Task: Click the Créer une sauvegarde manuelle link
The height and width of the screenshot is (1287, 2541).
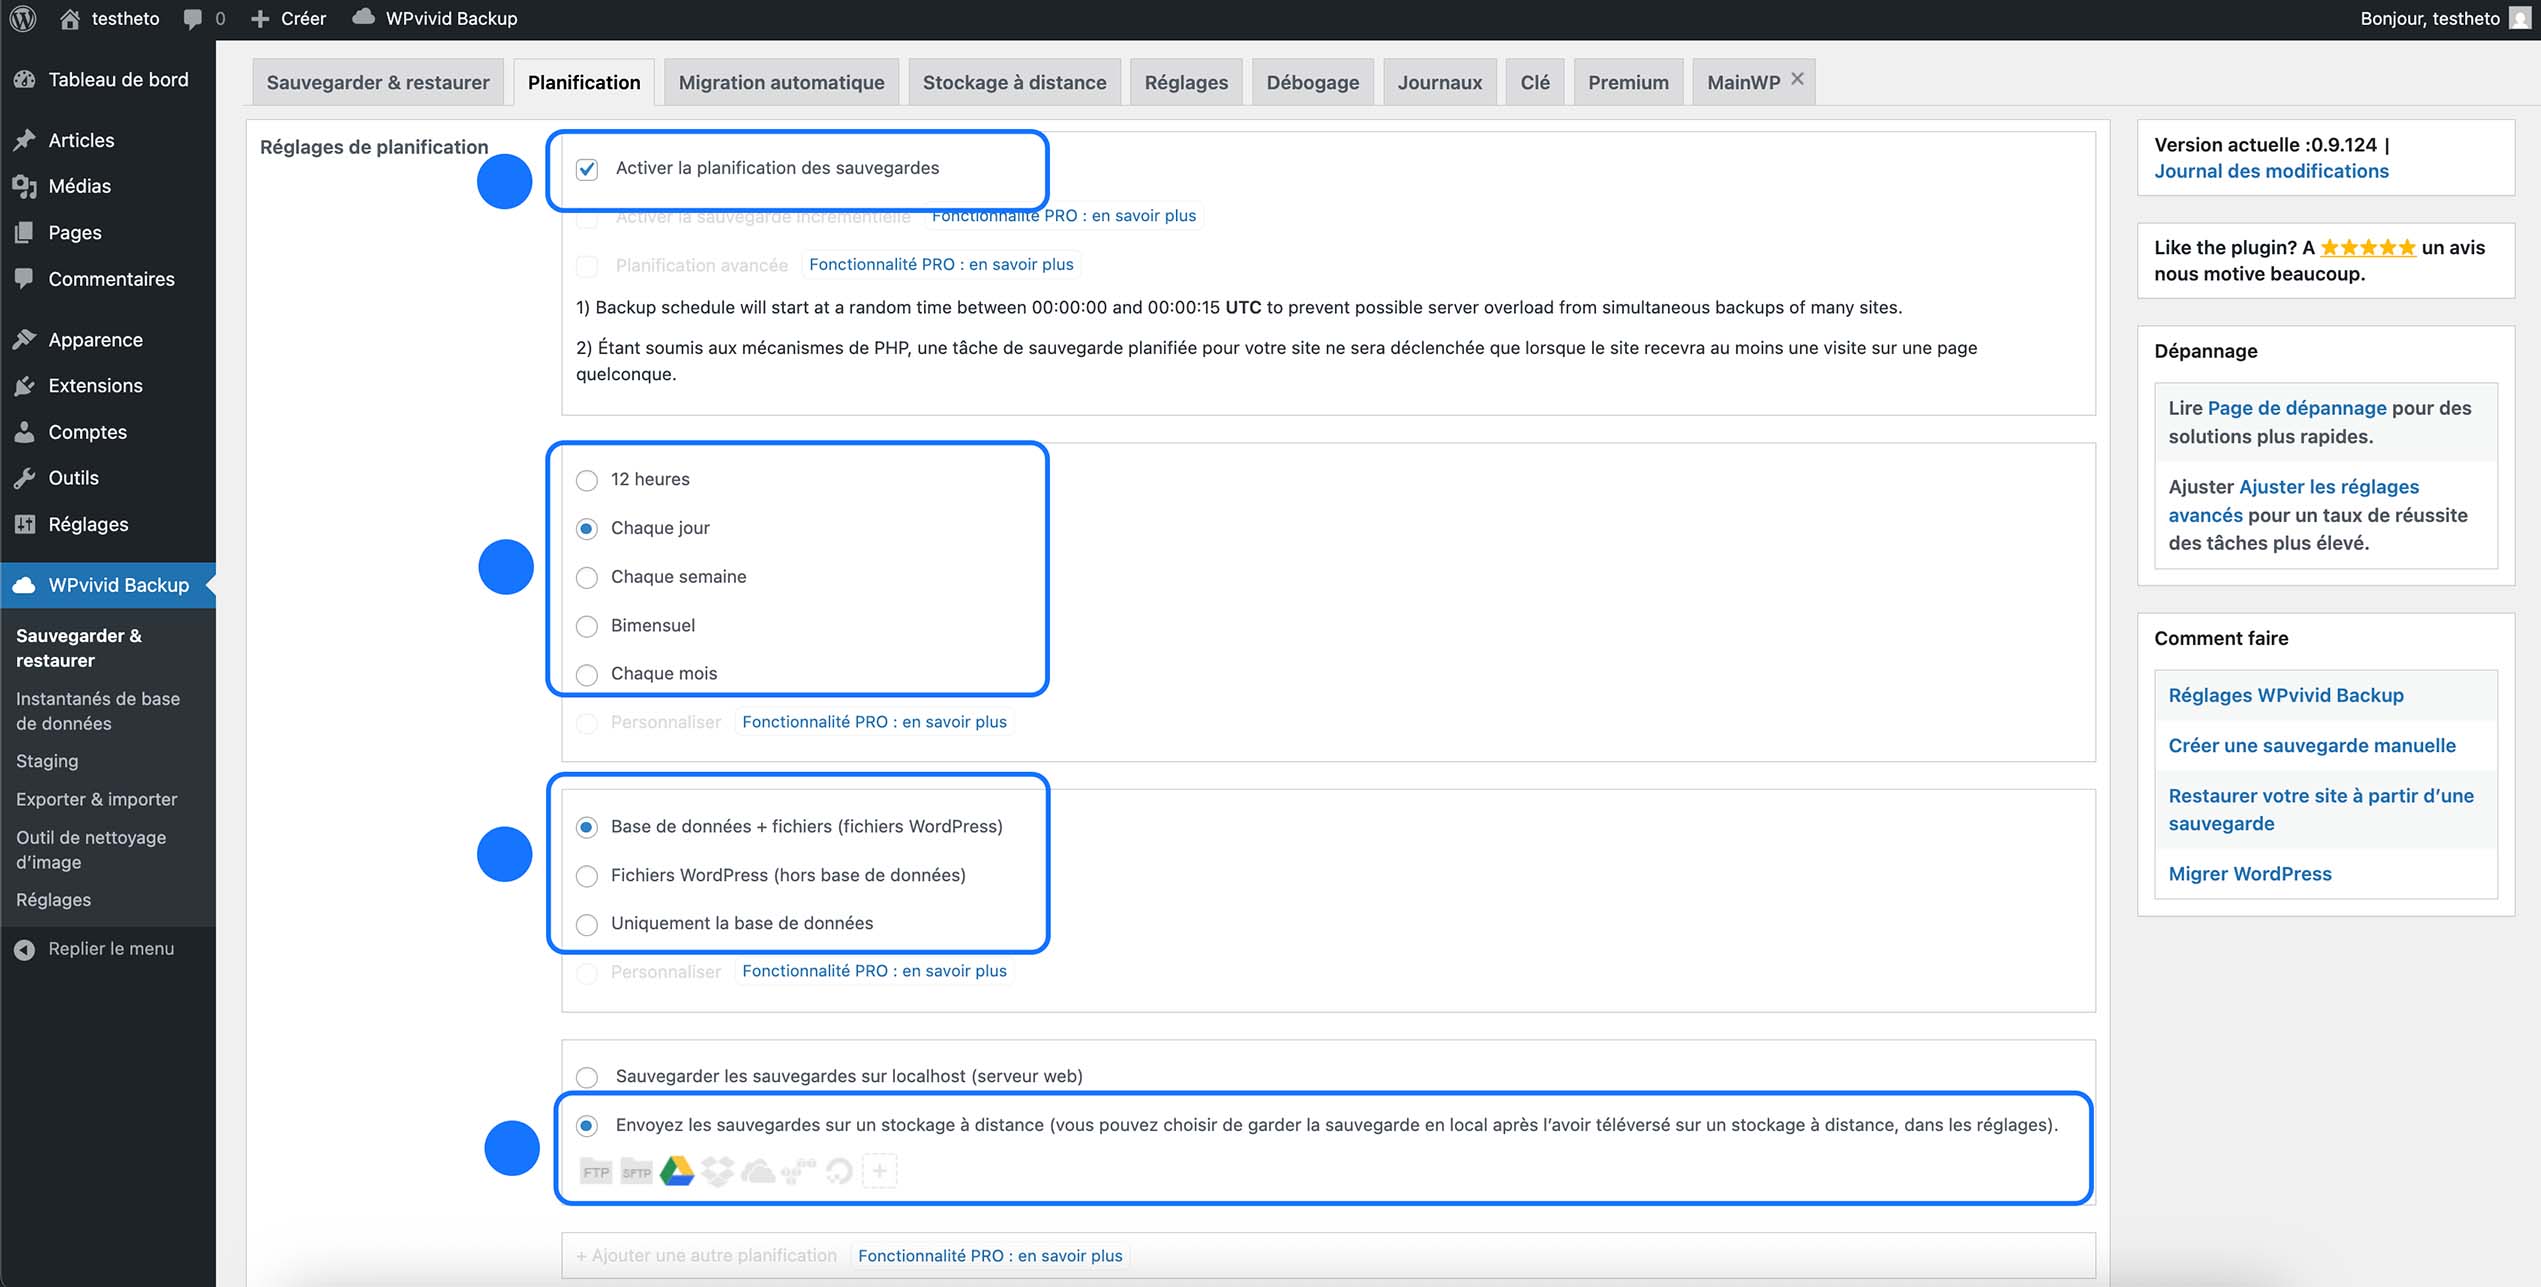Action: (2311, 745)
